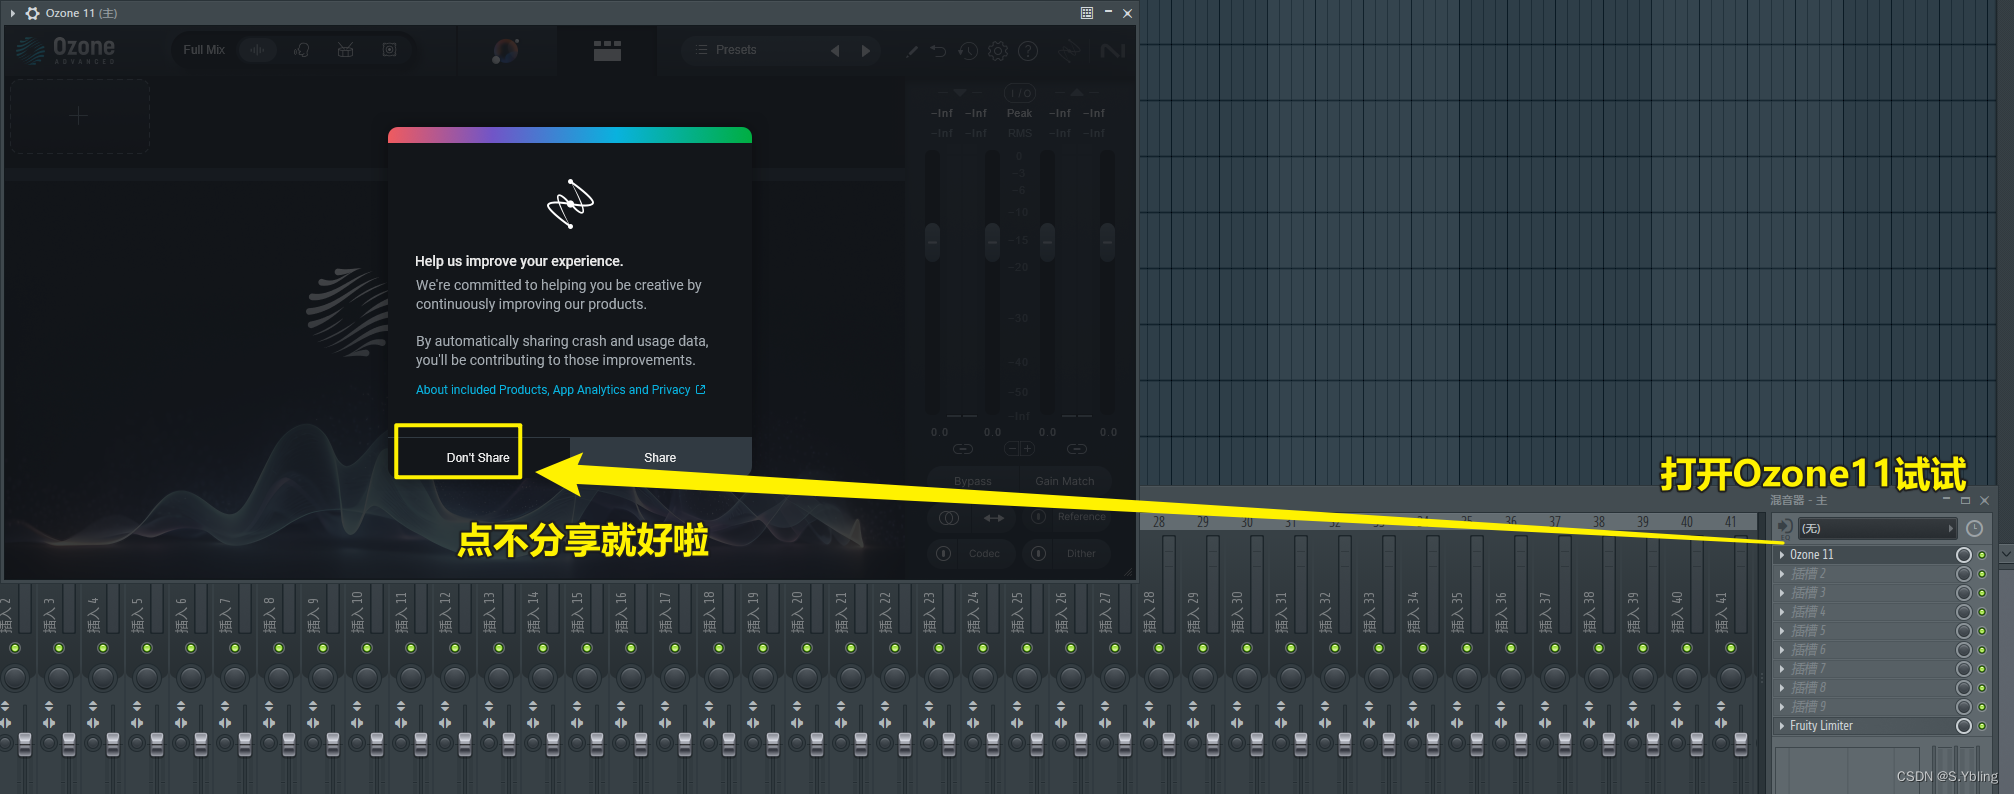The width and height of the screenshot is (2014, 794).
Task: Select the drums icon in Ozone toolbar
Action: 345,50
